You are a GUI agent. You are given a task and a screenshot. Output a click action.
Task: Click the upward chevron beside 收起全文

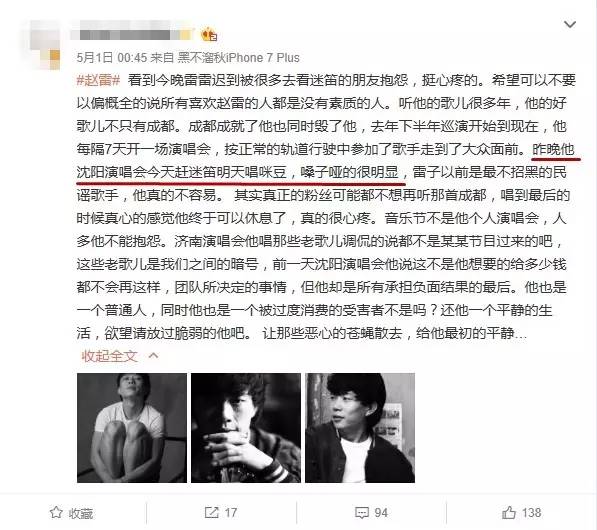(153, 356)
